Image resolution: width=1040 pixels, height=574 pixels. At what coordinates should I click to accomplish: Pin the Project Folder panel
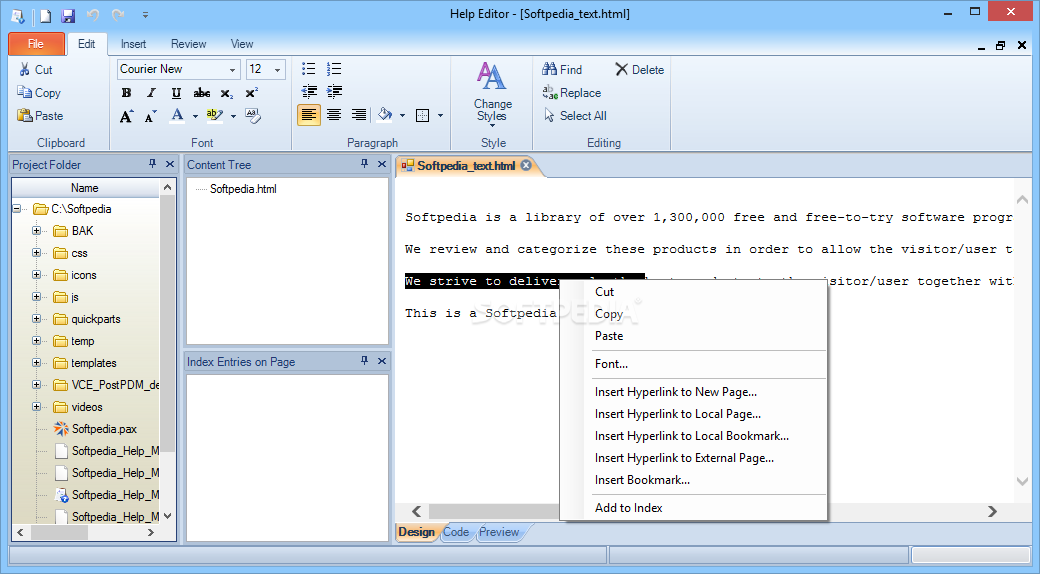coord(153,164)
